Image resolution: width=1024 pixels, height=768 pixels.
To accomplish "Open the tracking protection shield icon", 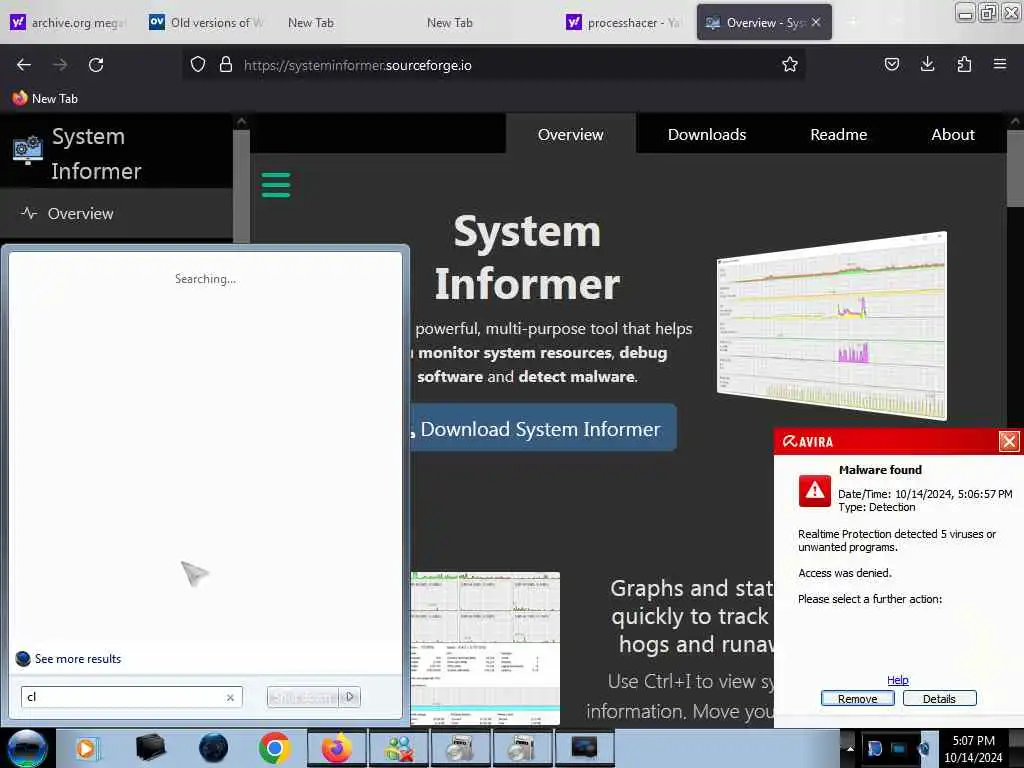I will (x=198, y=65).
